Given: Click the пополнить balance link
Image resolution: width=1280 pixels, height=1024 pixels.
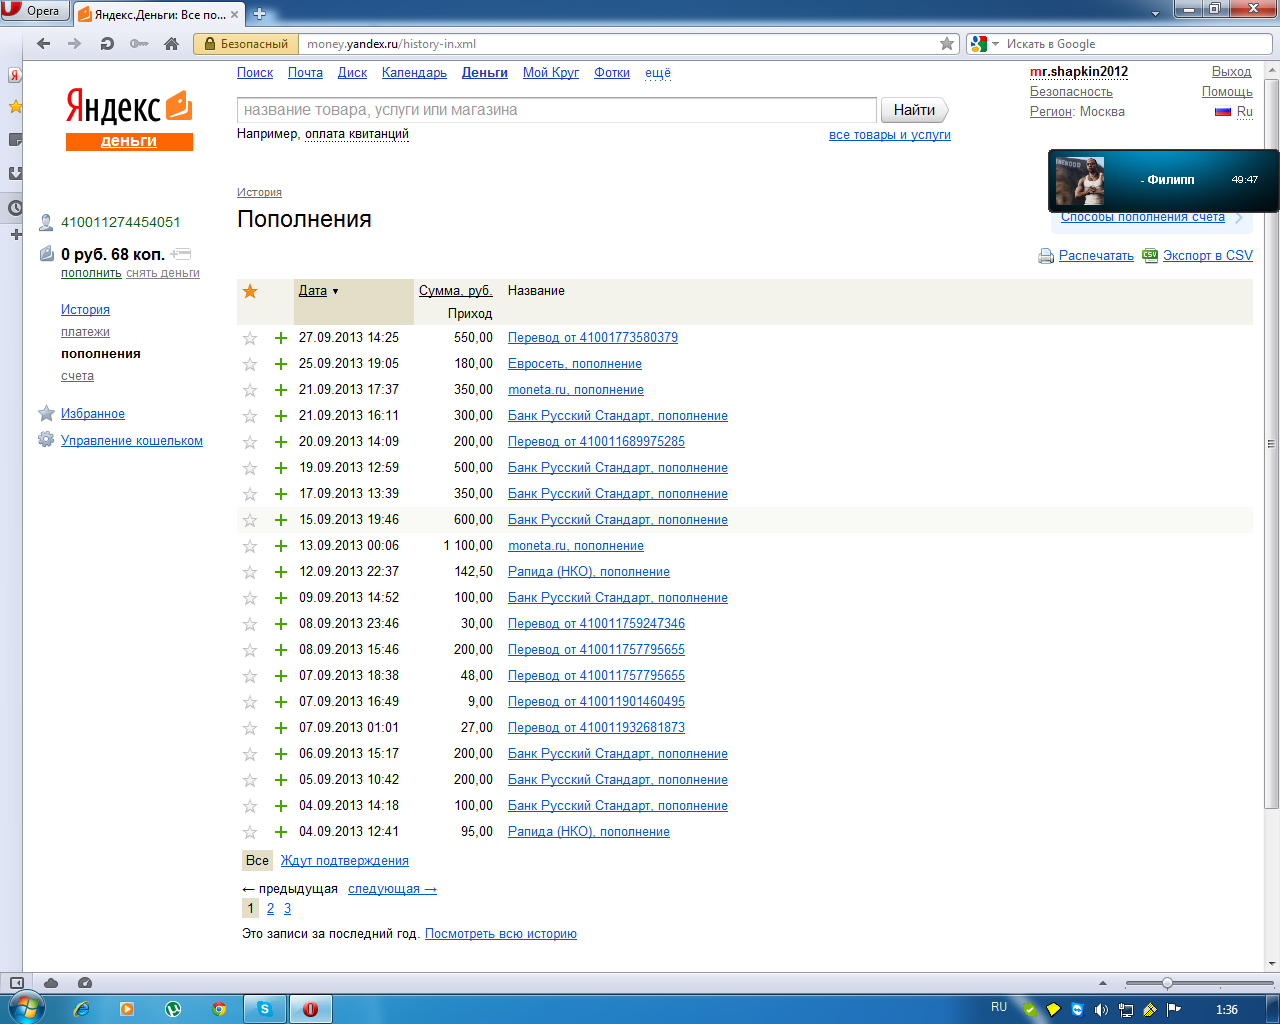Looking at the screenshot, I should tap(91, 273).
